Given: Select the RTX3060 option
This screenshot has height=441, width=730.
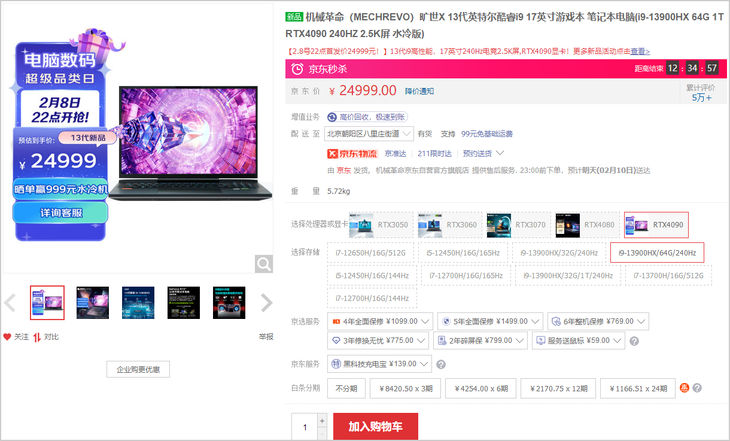Looking at the screenshot, I should coord(449,224).
